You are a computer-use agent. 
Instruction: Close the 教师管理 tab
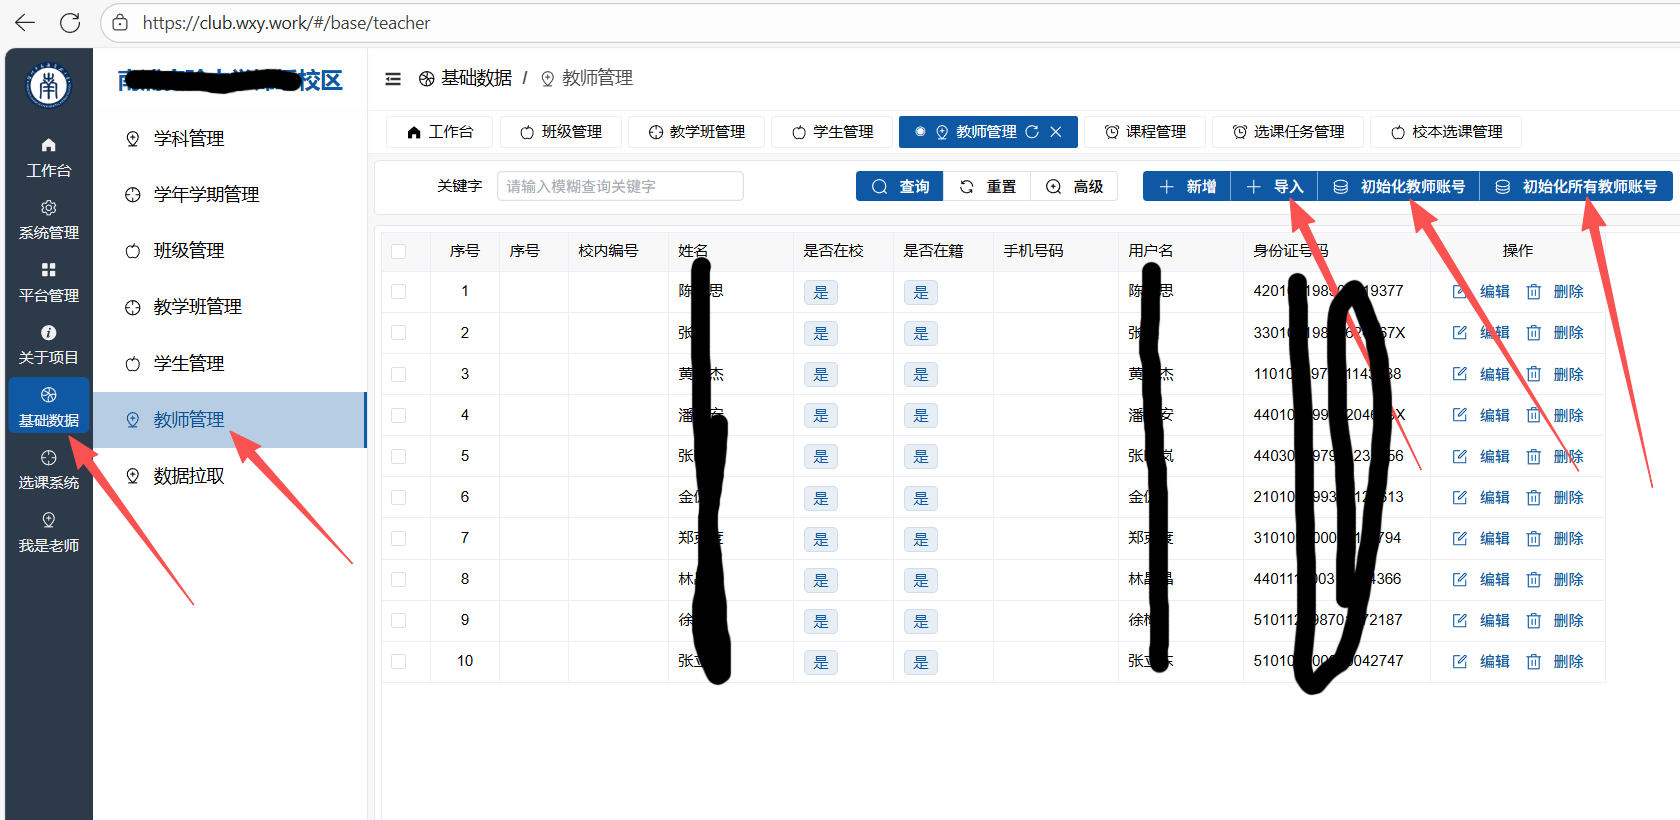coord(1056,132)
